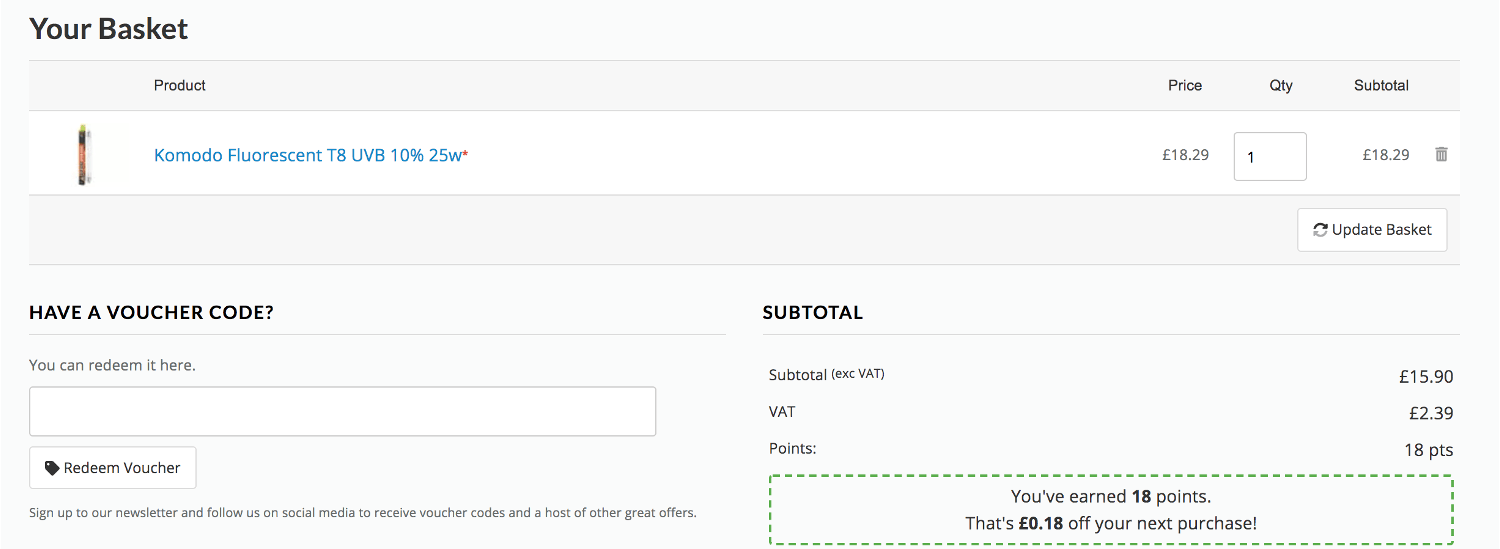Screen dimensions: 1500x549
Task: Click the Price column header
Action: click(x=1184, y=86)
